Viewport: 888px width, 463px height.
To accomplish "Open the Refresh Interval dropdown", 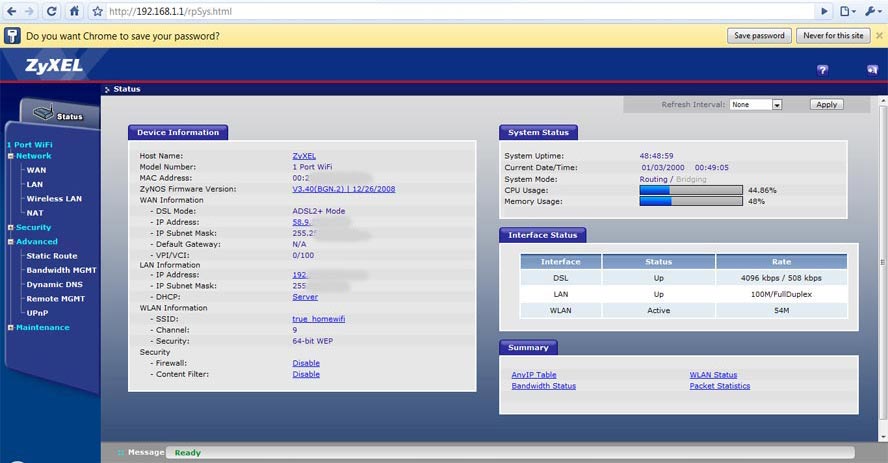I will click(x=755, y=105).
